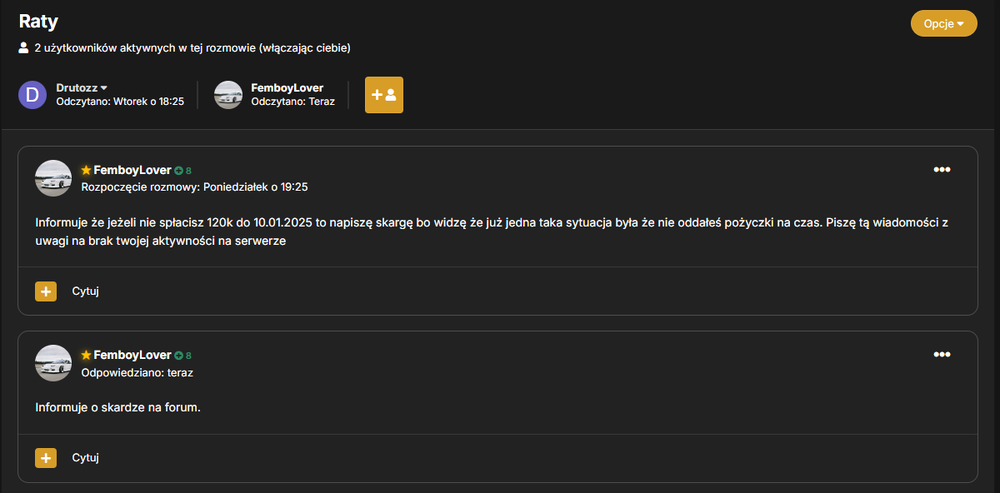Click FemboyLover avatar in participants header
This screenshot has height=493, width=1000.
[x=228, y=95]
